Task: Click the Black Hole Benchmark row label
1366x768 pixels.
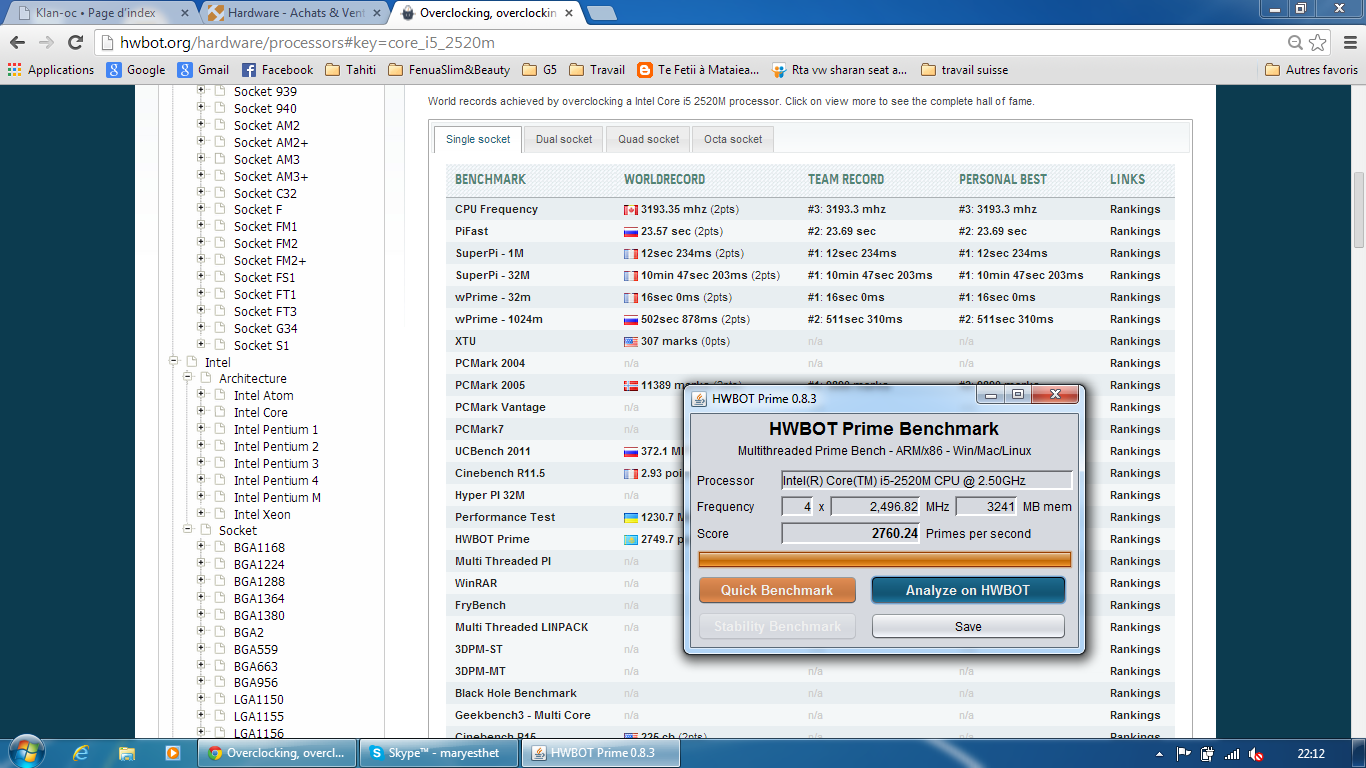Action: tap(516, 693)
